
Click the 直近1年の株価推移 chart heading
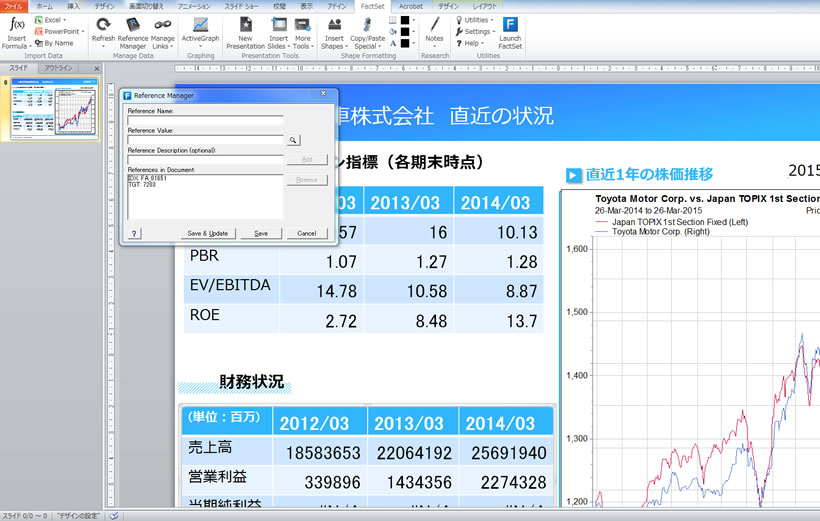pyautogui.click(x=649, y=174)
